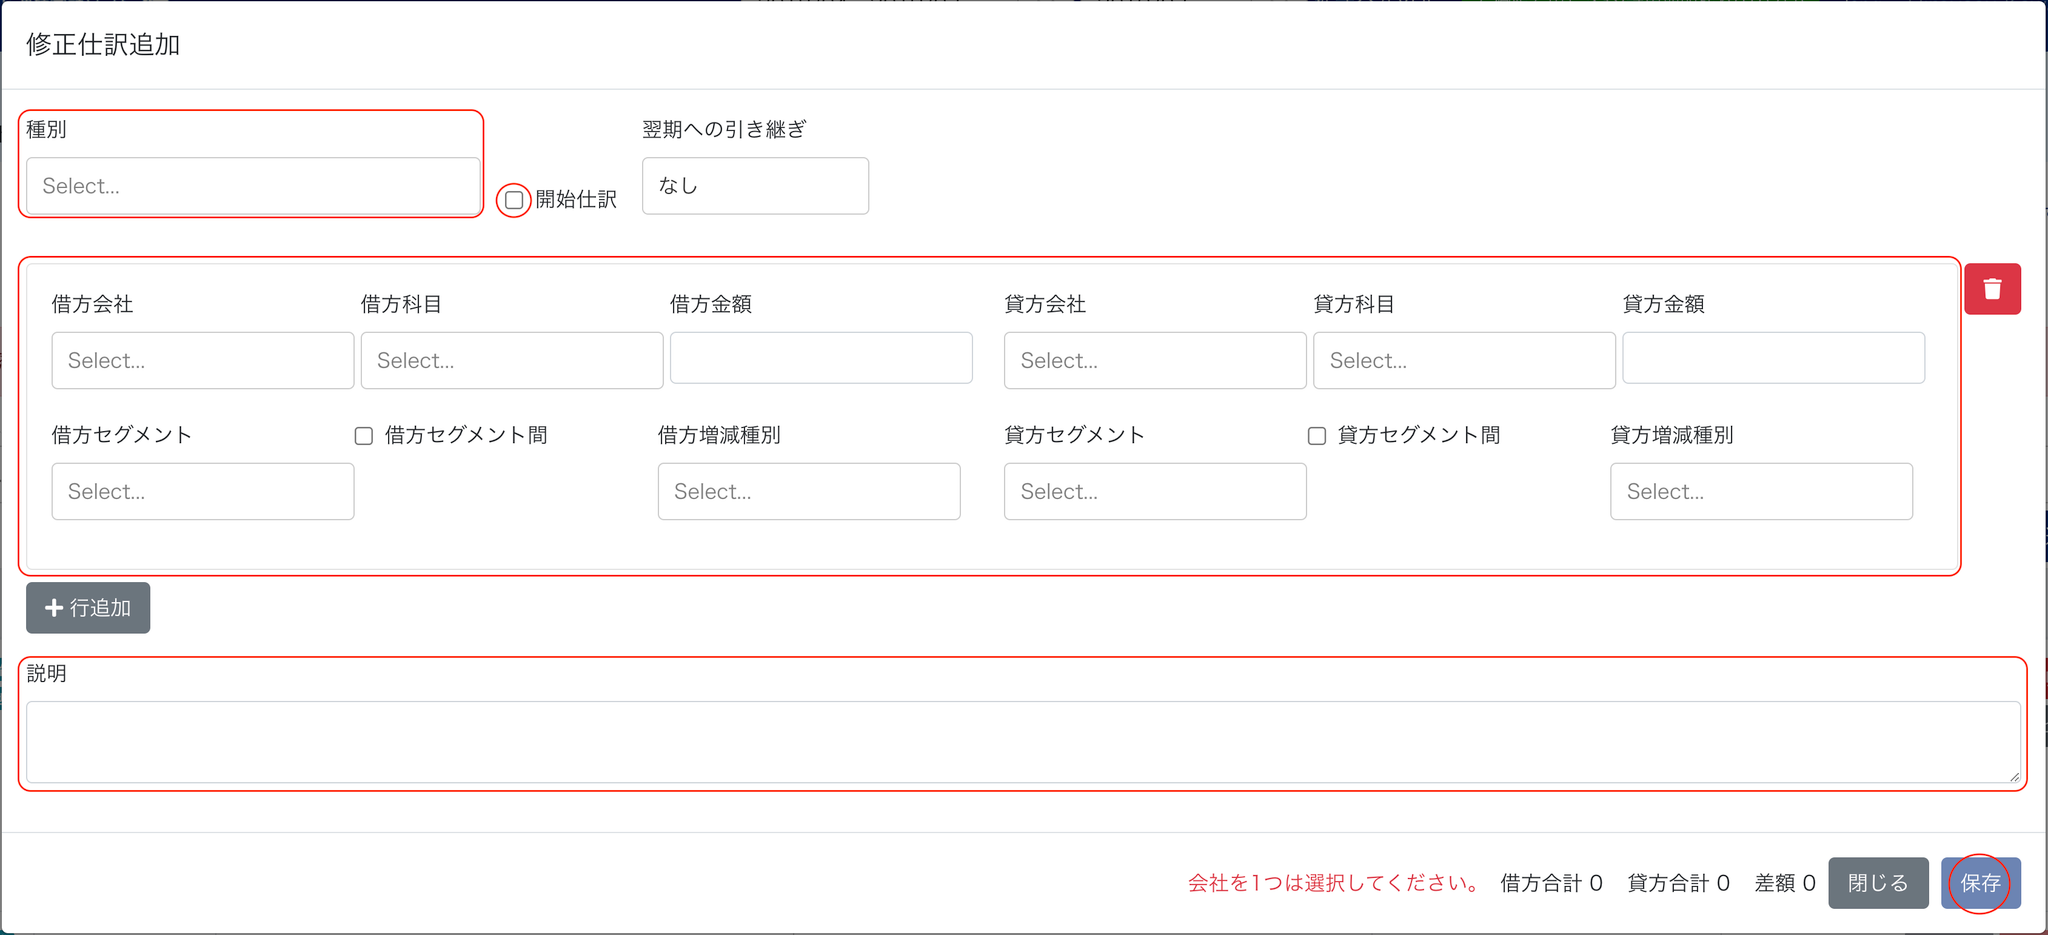Click the 行追加 add row button
This screenshot has width=2048, height=935.
coord(88,608)
